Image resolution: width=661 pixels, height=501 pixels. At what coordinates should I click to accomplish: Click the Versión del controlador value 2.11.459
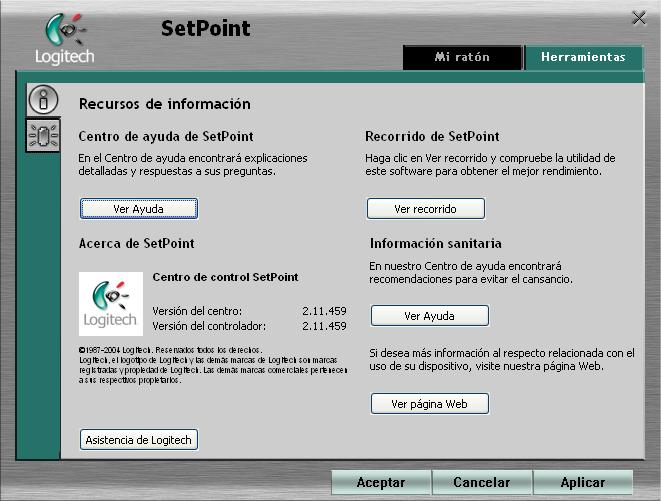(324, 326)
